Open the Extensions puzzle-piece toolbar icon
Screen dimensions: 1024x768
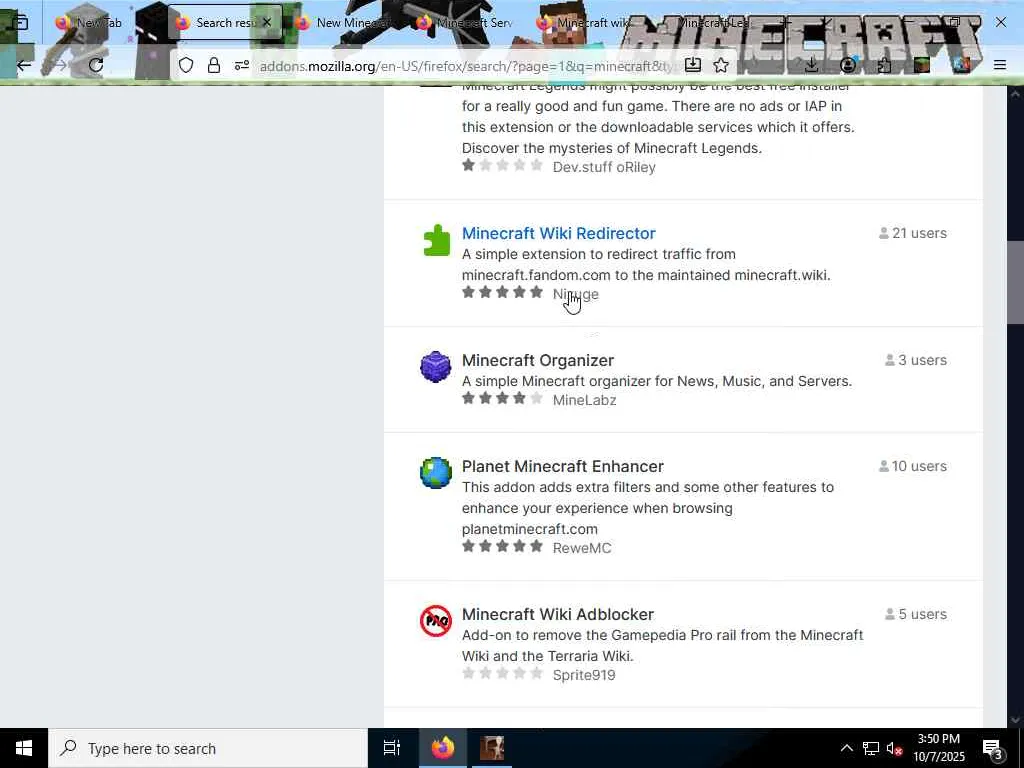coord(884,65)
